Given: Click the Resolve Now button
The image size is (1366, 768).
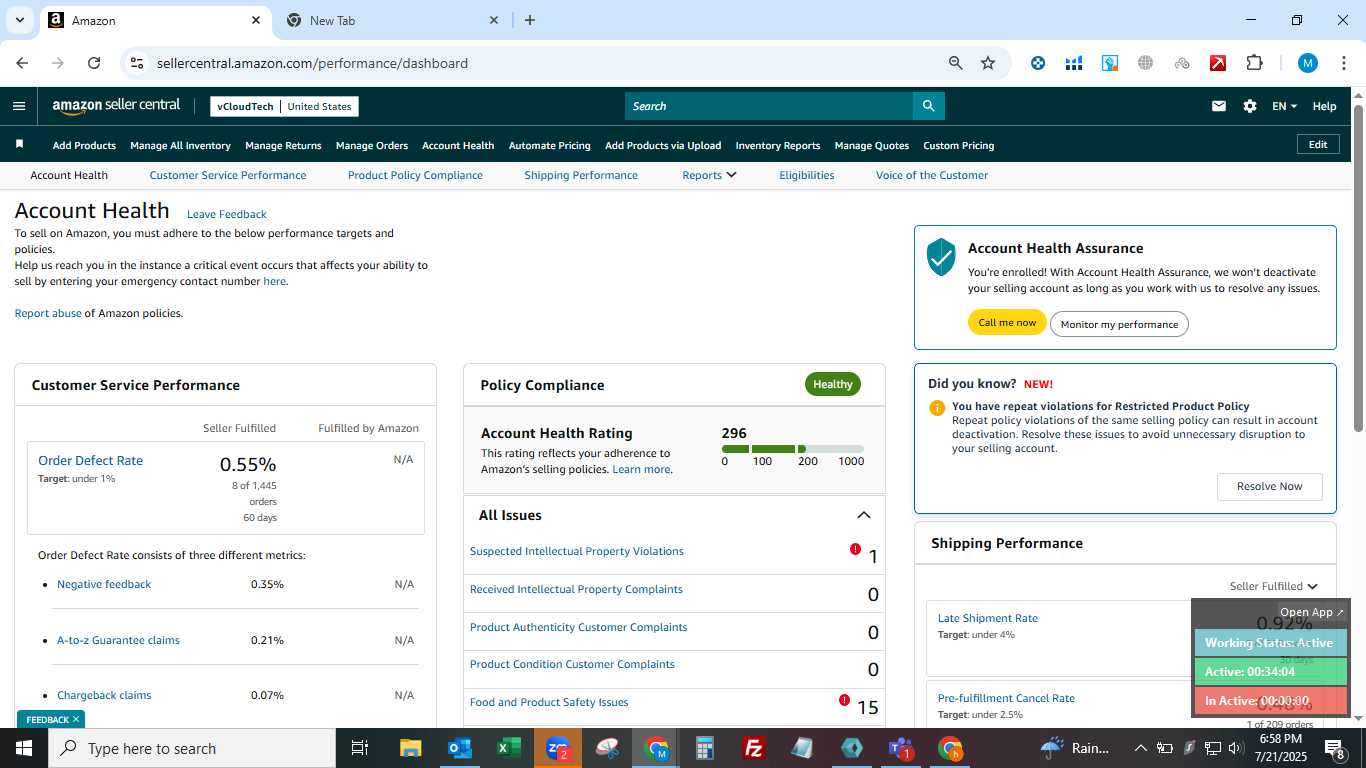Looking at the screenshot, I should pos(1270,486).
